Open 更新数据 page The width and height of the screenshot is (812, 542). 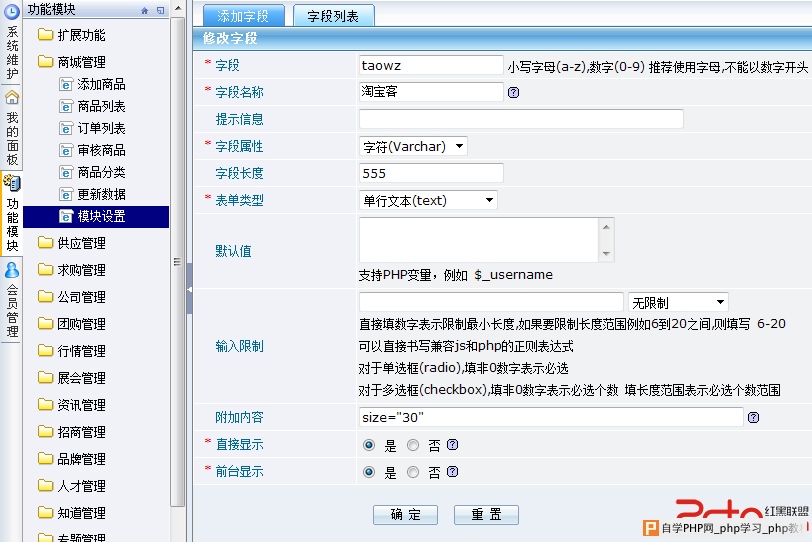tap(92, 195)
